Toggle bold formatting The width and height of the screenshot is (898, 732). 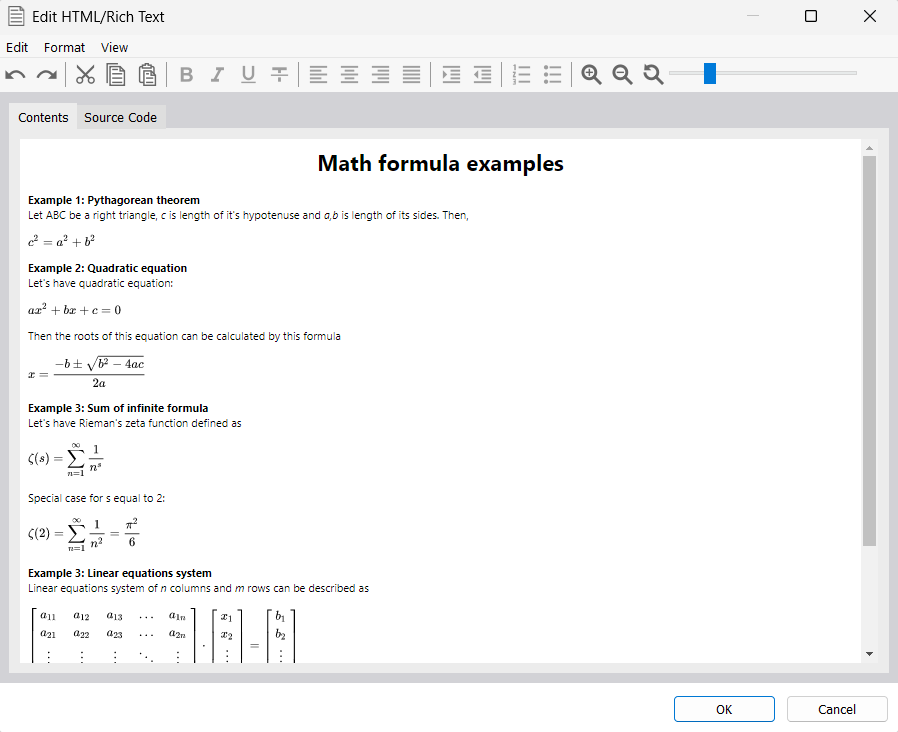[x=185, y=73]
